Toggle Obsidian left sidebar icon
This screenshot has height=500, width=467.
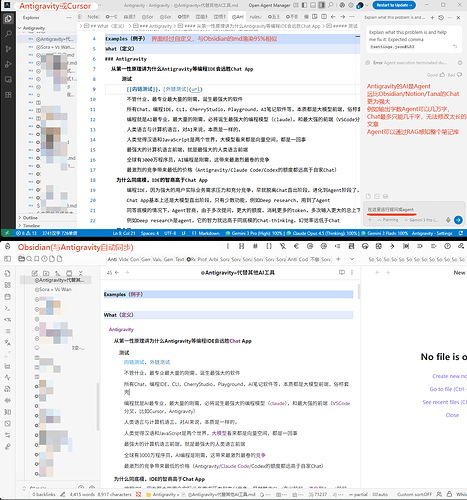coord(7,259)
